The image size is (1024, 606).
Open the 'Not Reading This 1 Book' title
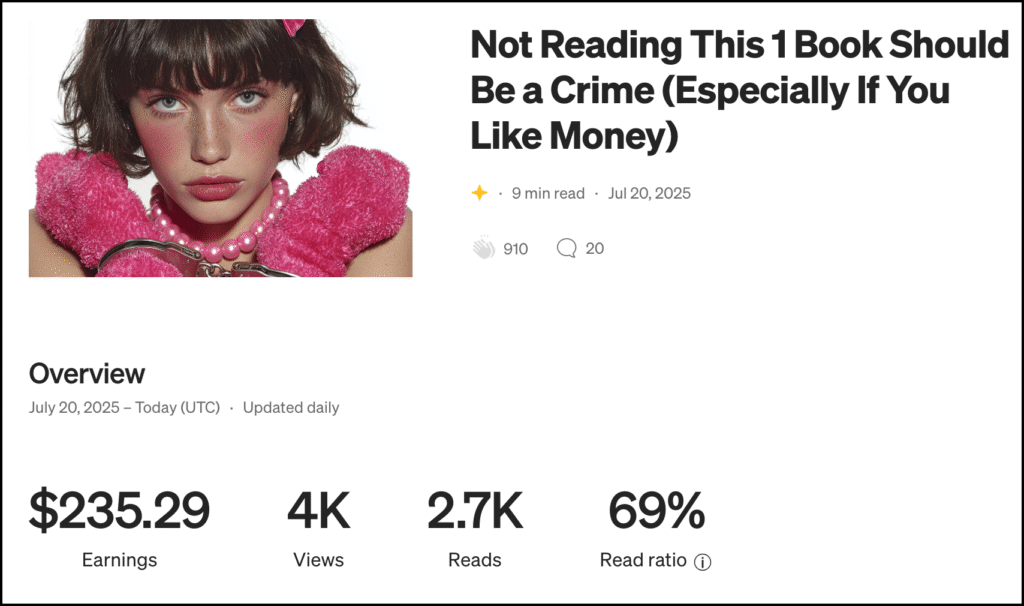tap(739, 90)
